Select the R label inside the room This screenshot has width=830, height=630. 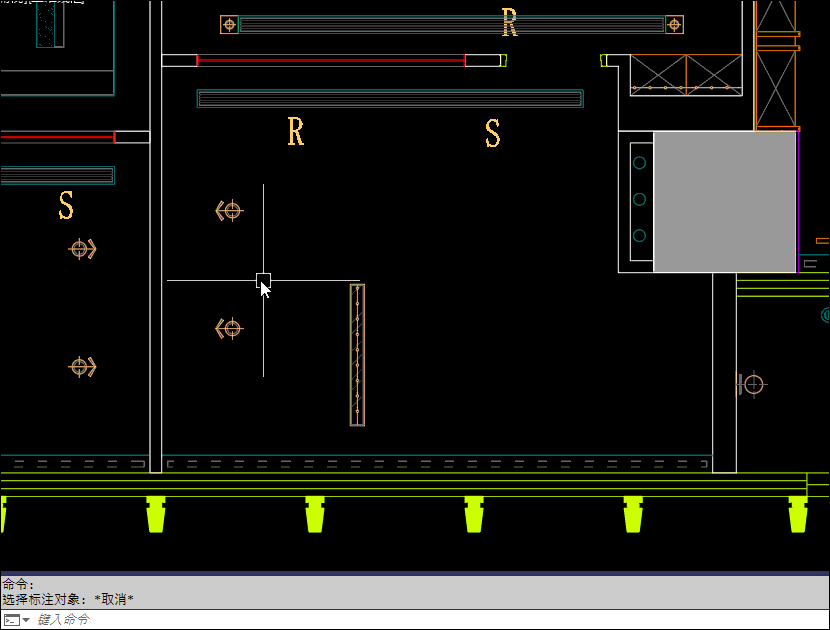pos(295,131)
